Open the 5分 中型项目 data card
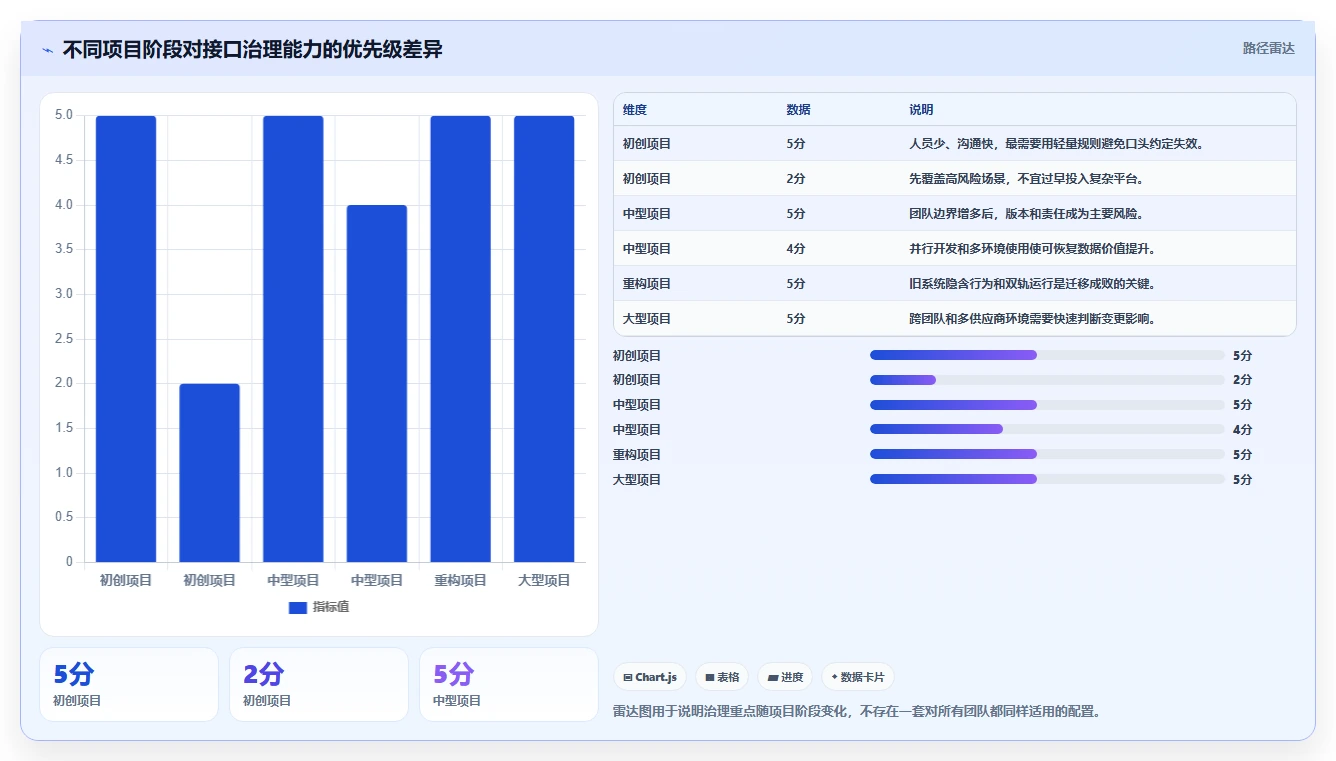1336x761 pixels. pos(508,684)
